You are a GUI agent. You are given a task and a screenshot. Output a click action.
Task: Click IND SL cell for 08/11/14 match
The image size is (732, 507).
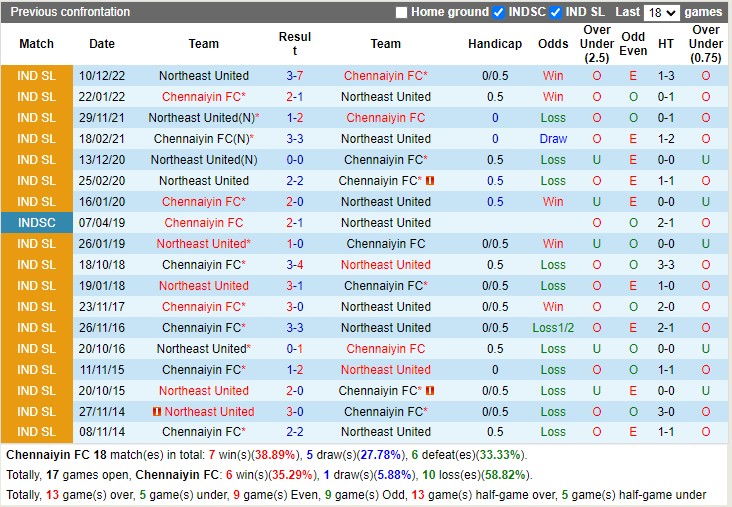tap(36, 432)
